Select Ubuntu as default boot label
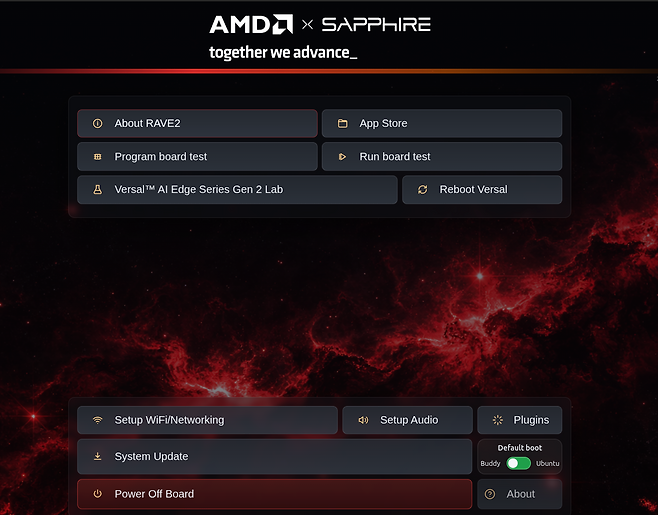Viewport: 658px width, 515px height. point(547,463)
